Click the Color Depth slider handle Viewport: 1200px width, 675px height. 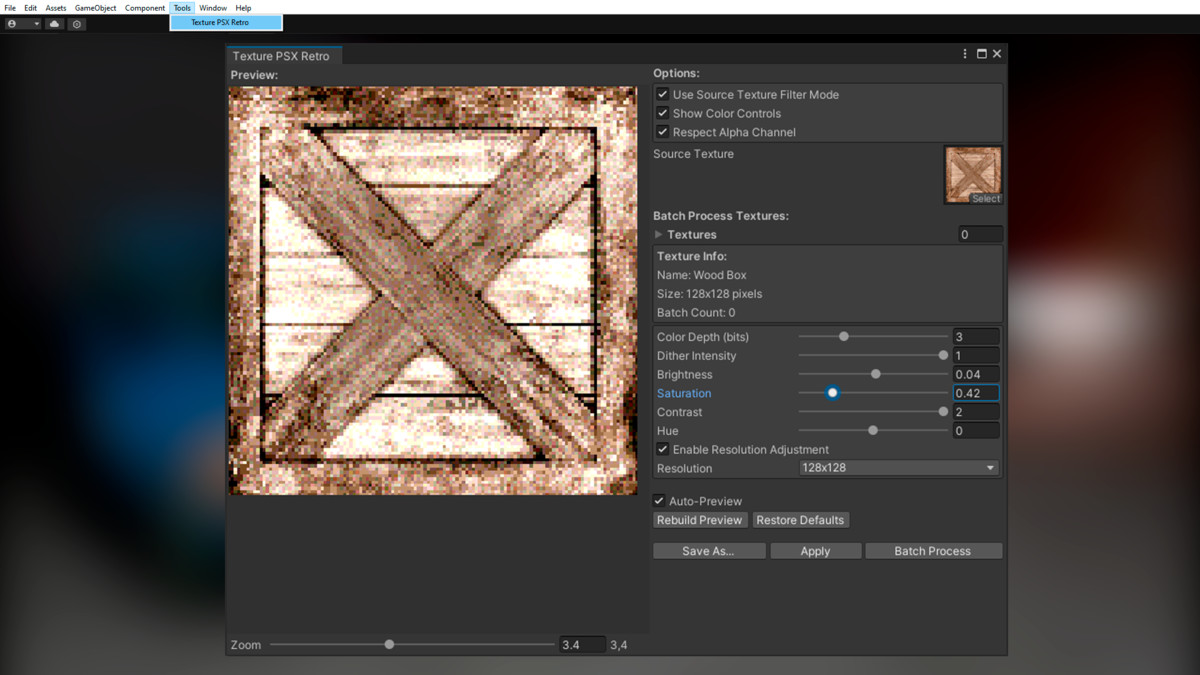[844, 337]
